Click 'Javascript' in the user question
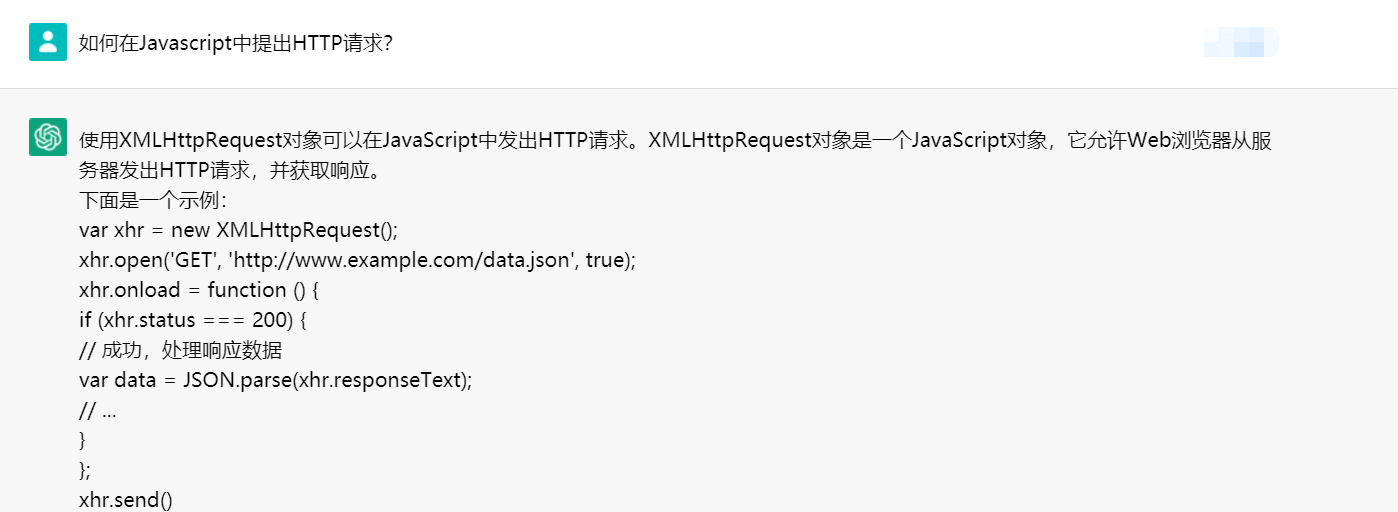 click(x=185, y=44)
